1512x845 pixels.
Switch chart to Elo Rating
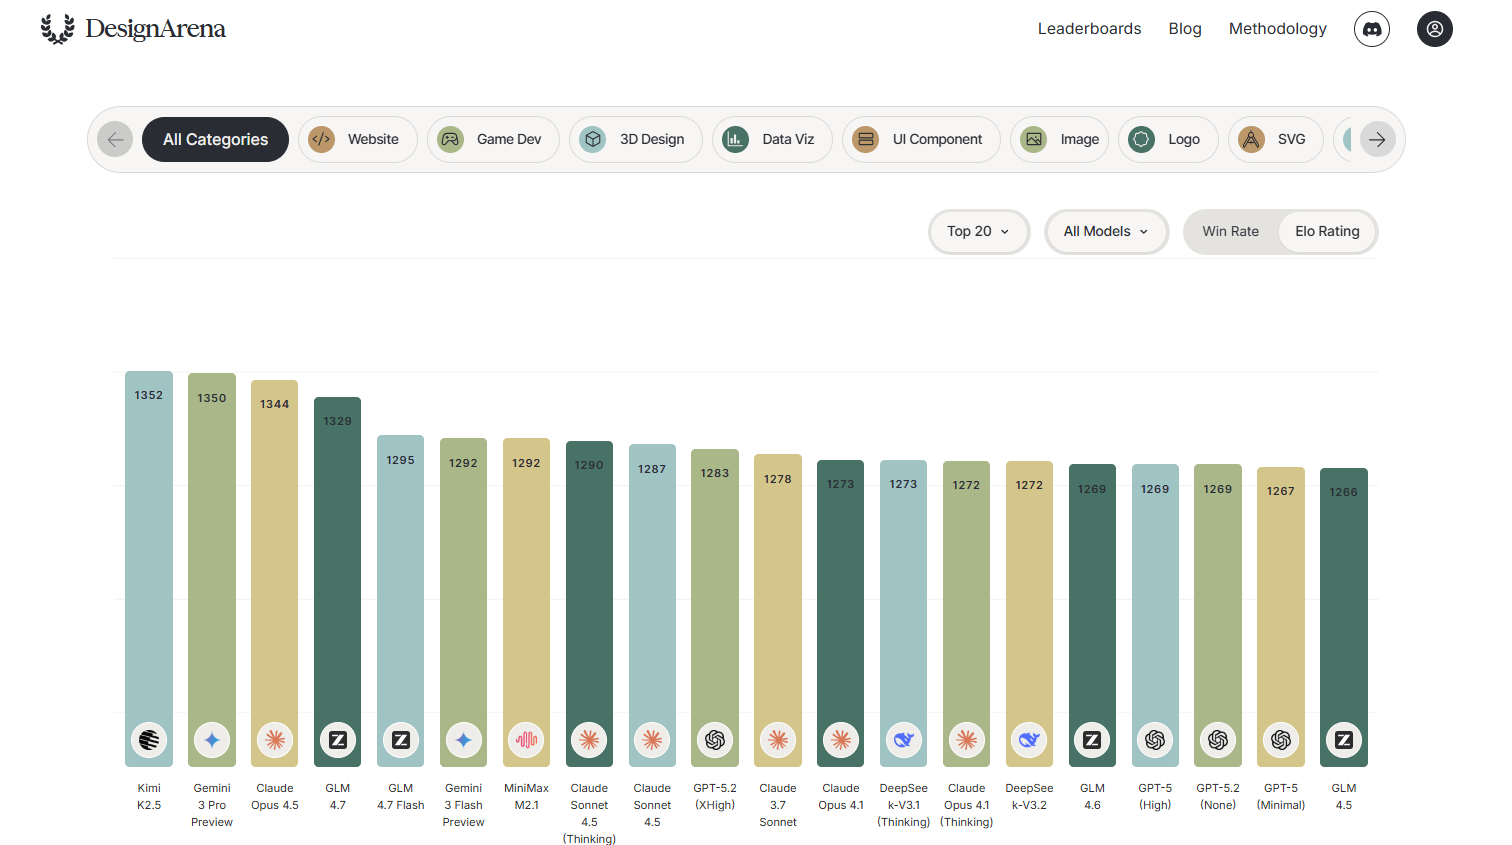tap(1327, 231)
